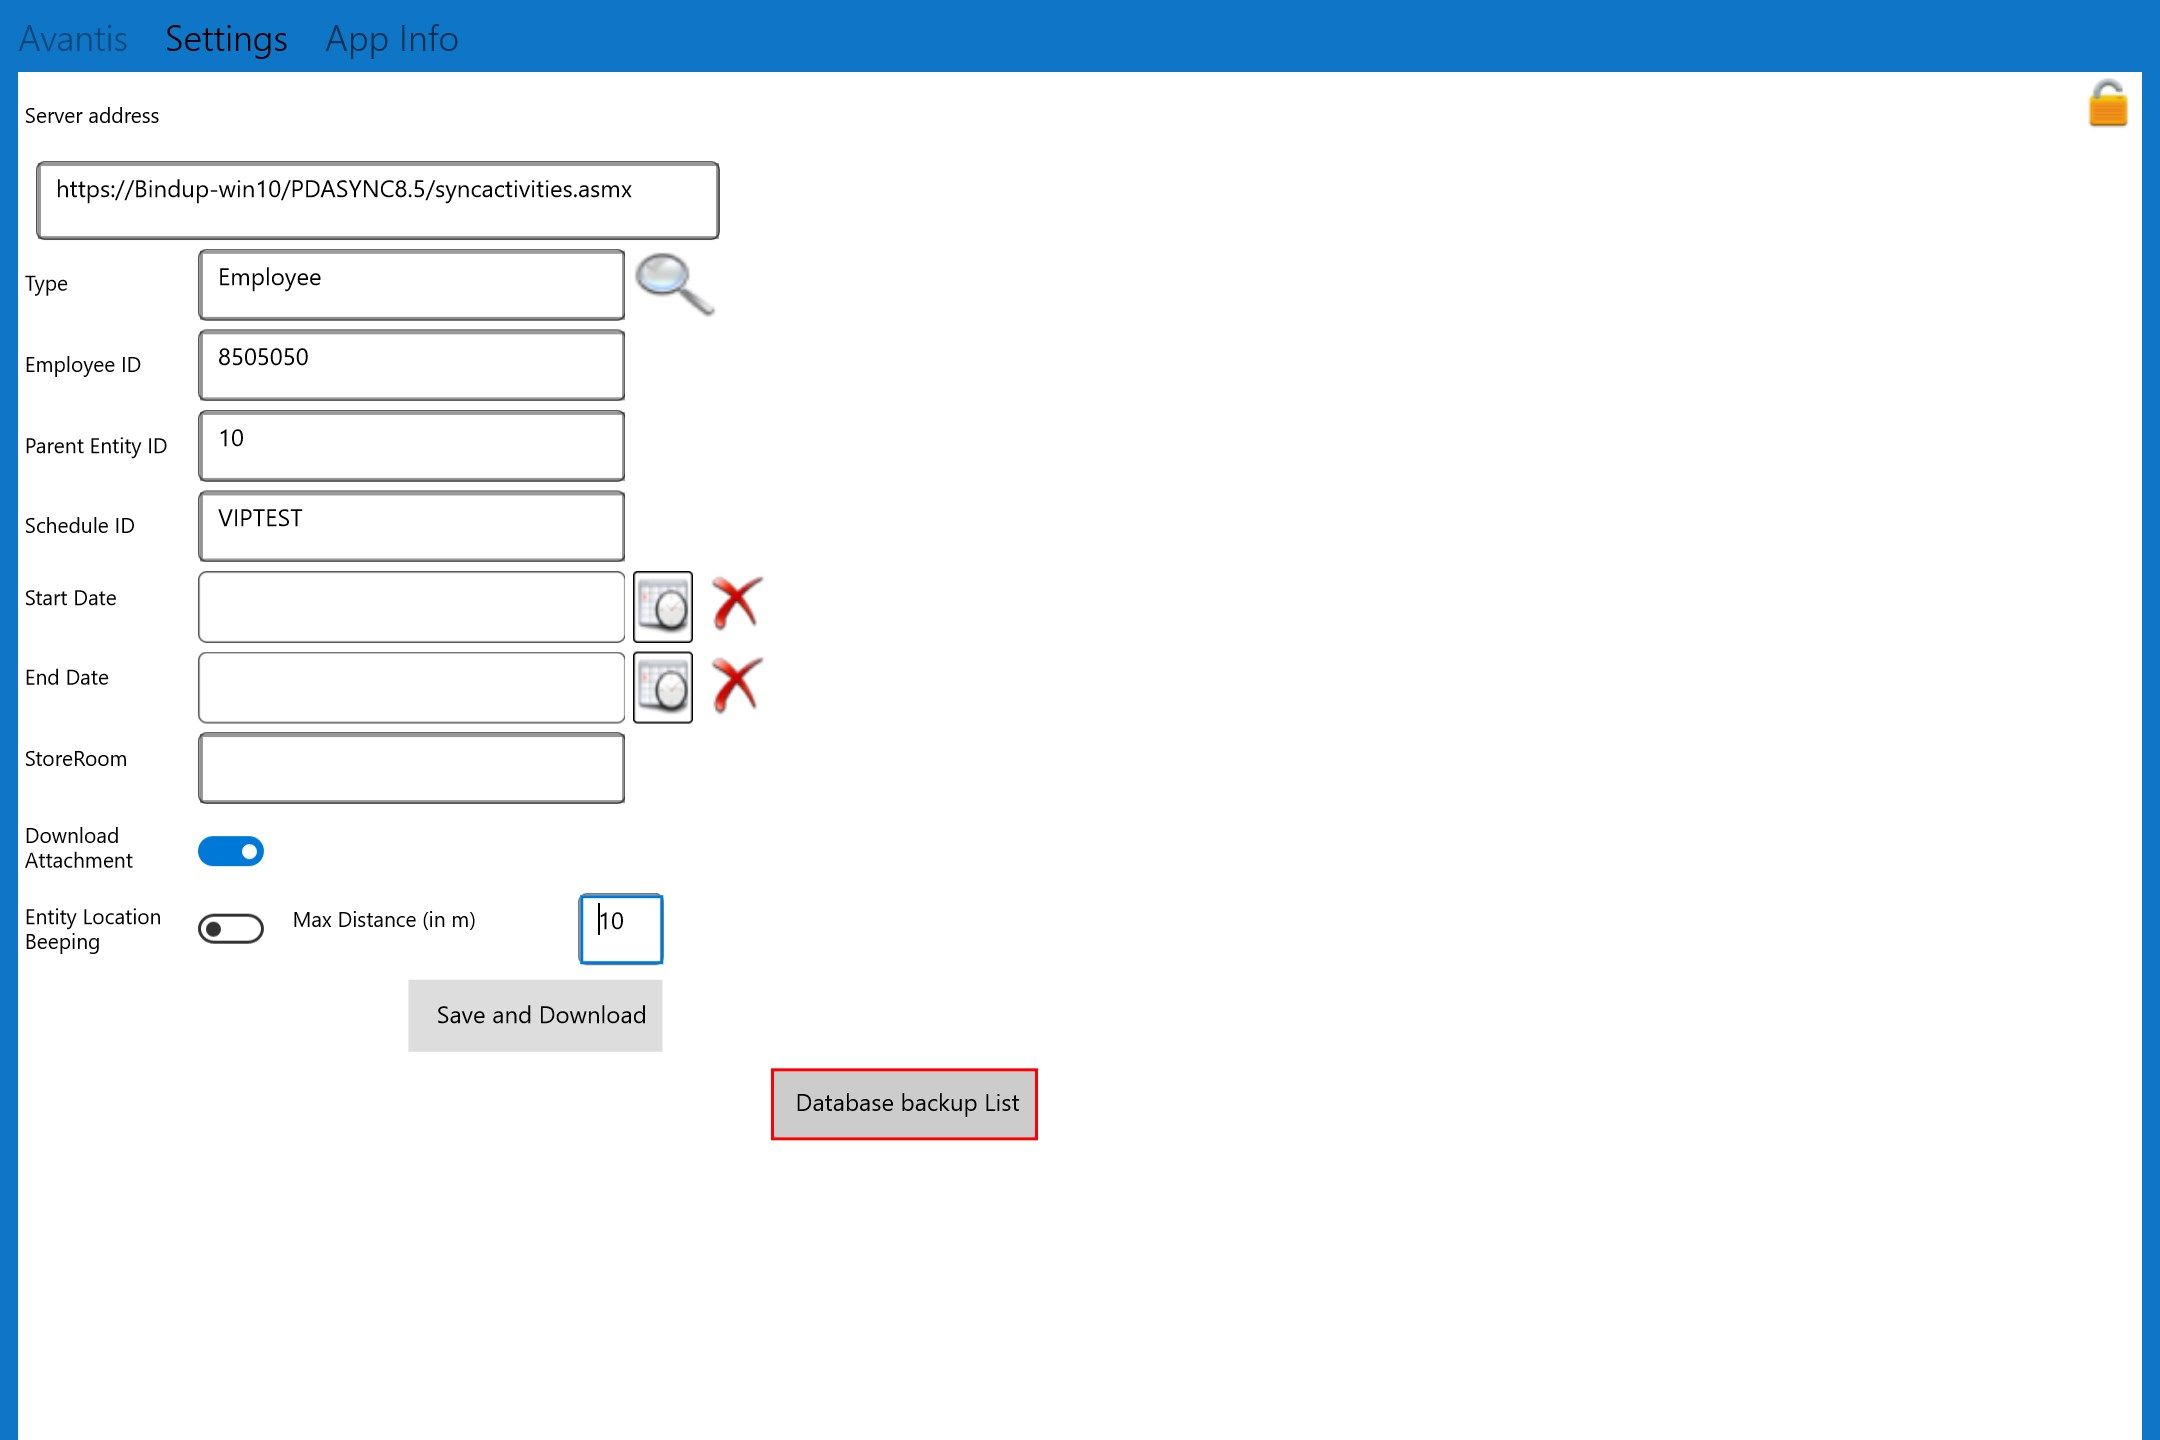Select the Employee ID input field

[x=411, y=362]
